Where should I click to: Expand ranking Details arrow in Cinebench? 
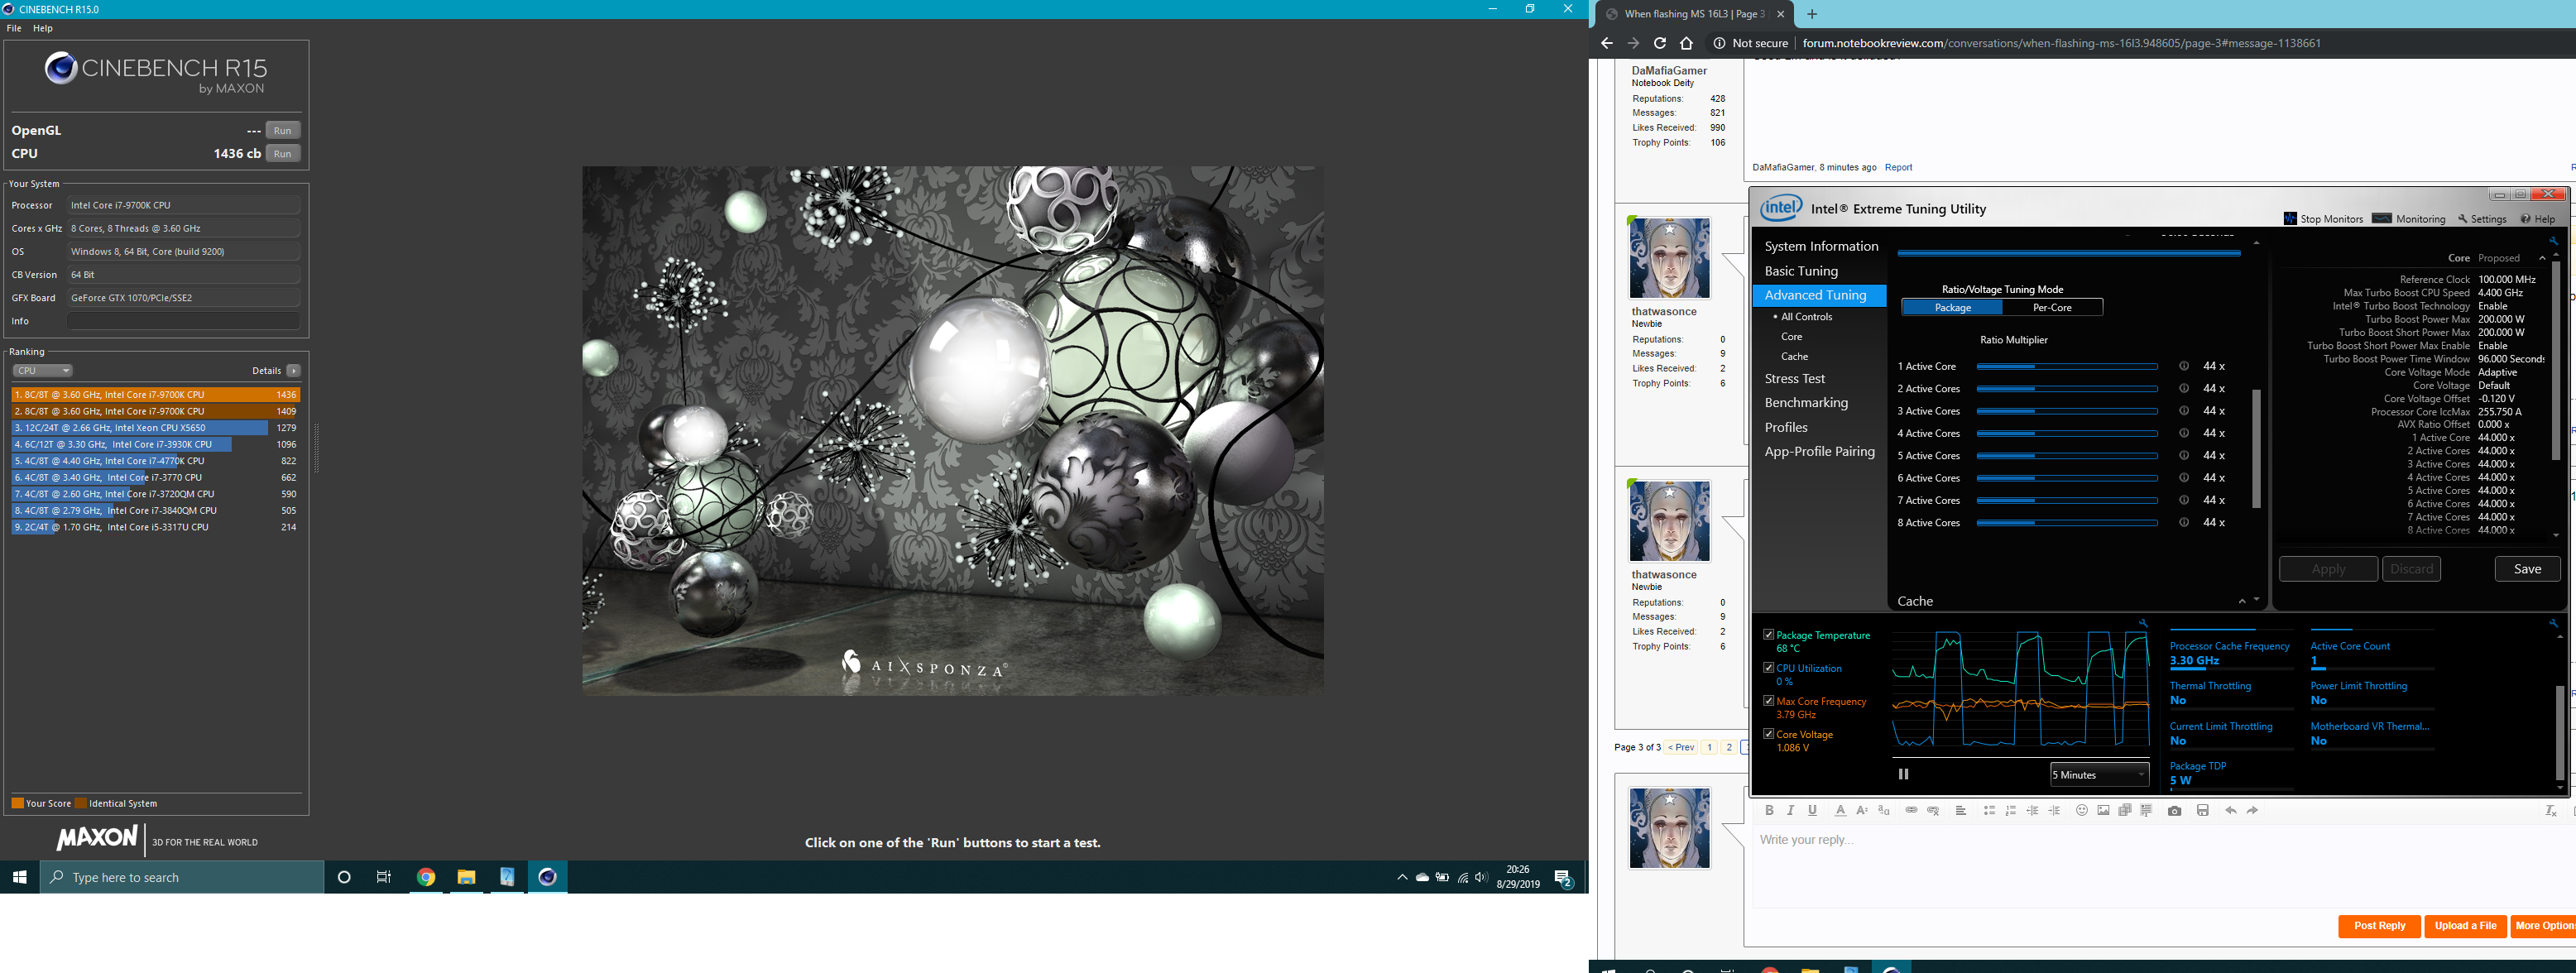point(293,371)
